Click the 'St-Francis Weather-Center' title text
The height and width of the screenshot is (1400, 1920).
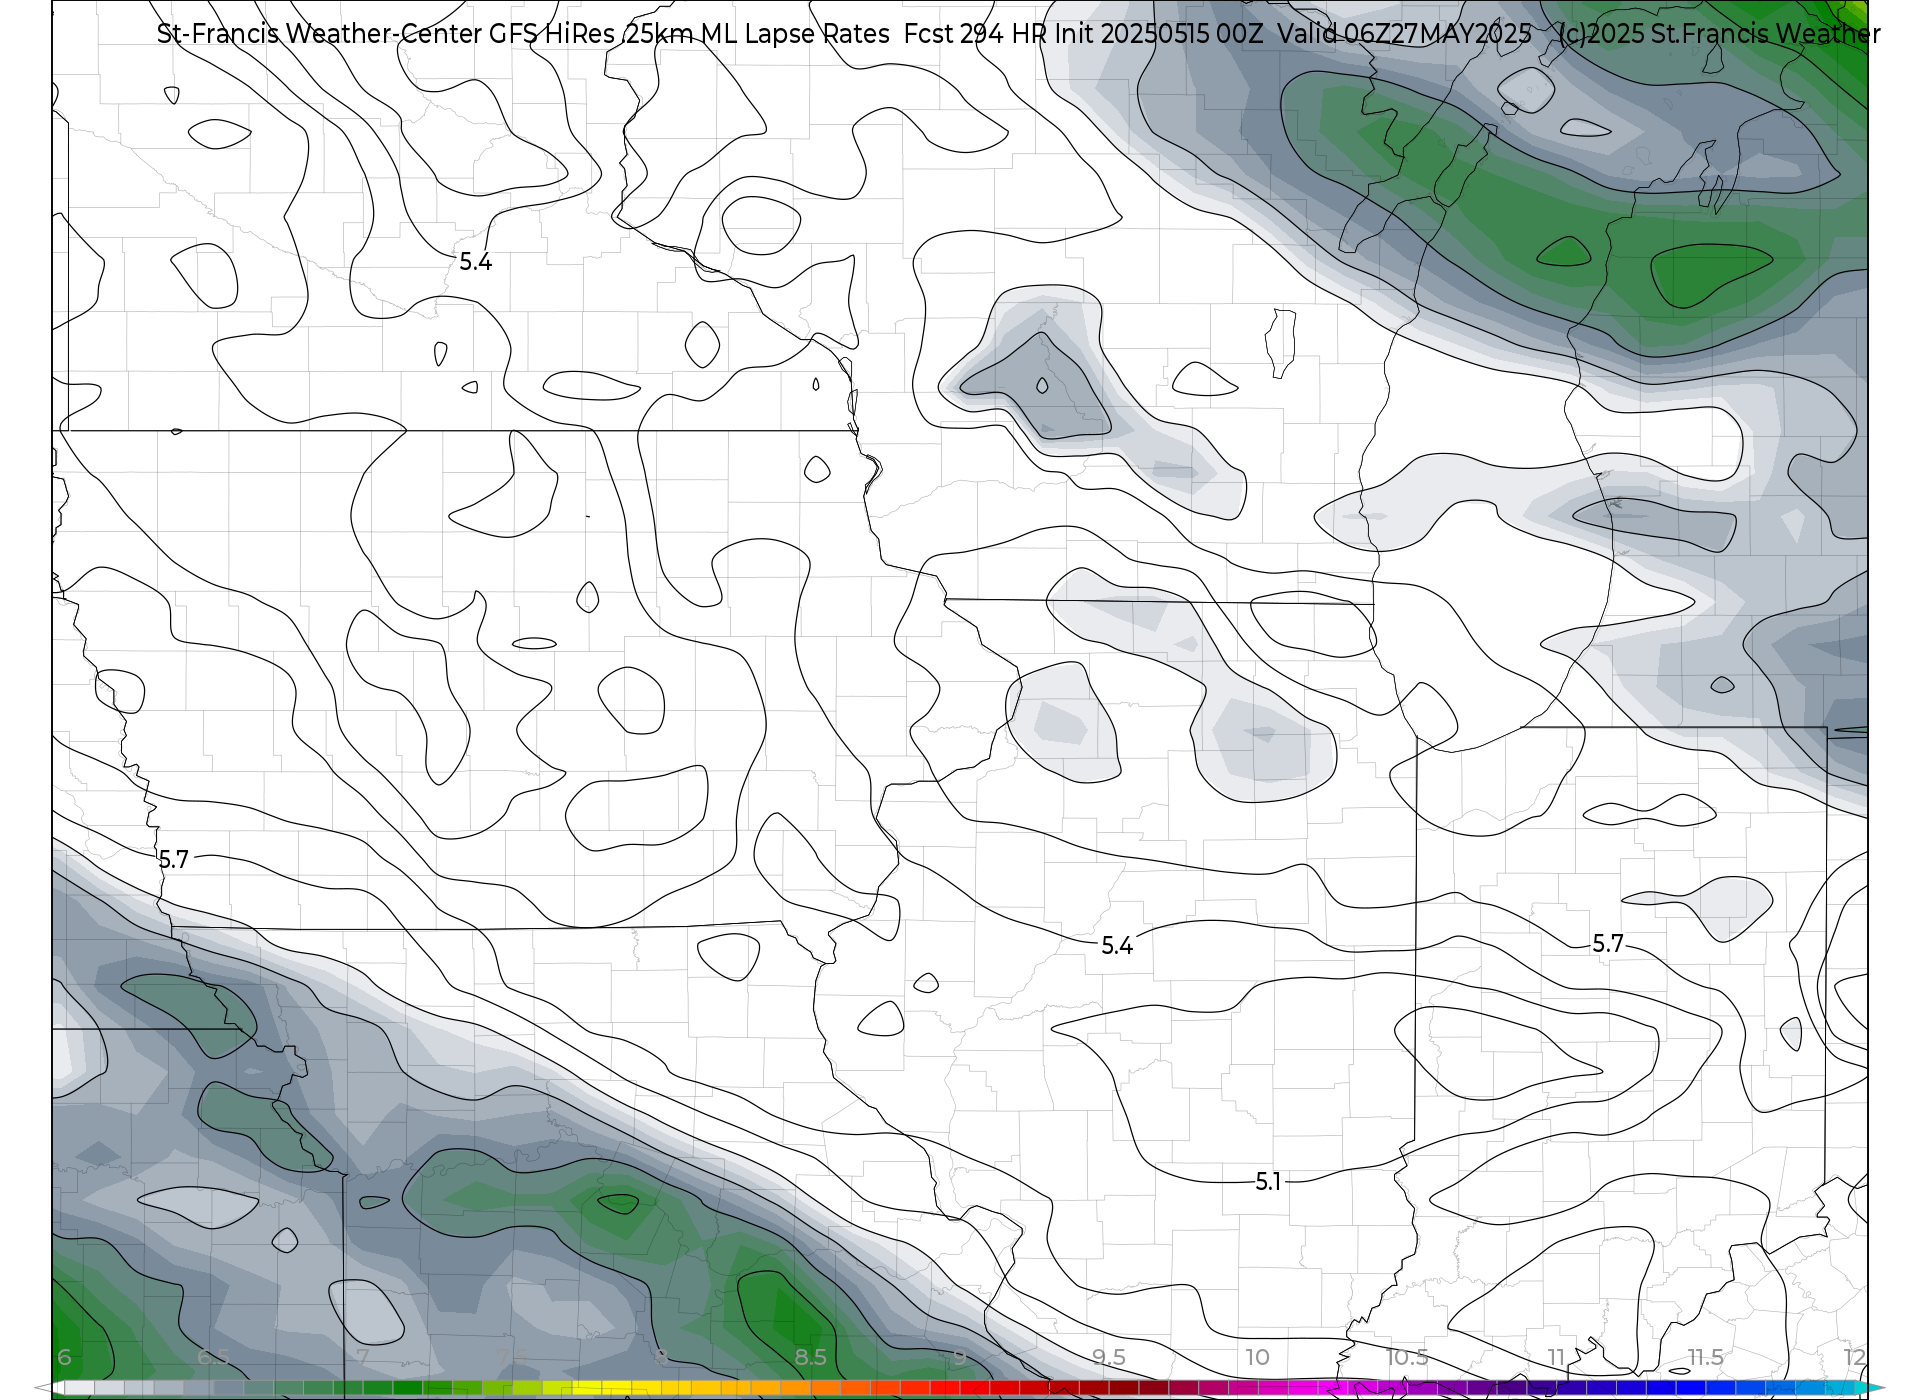click(x=319, y=34)
